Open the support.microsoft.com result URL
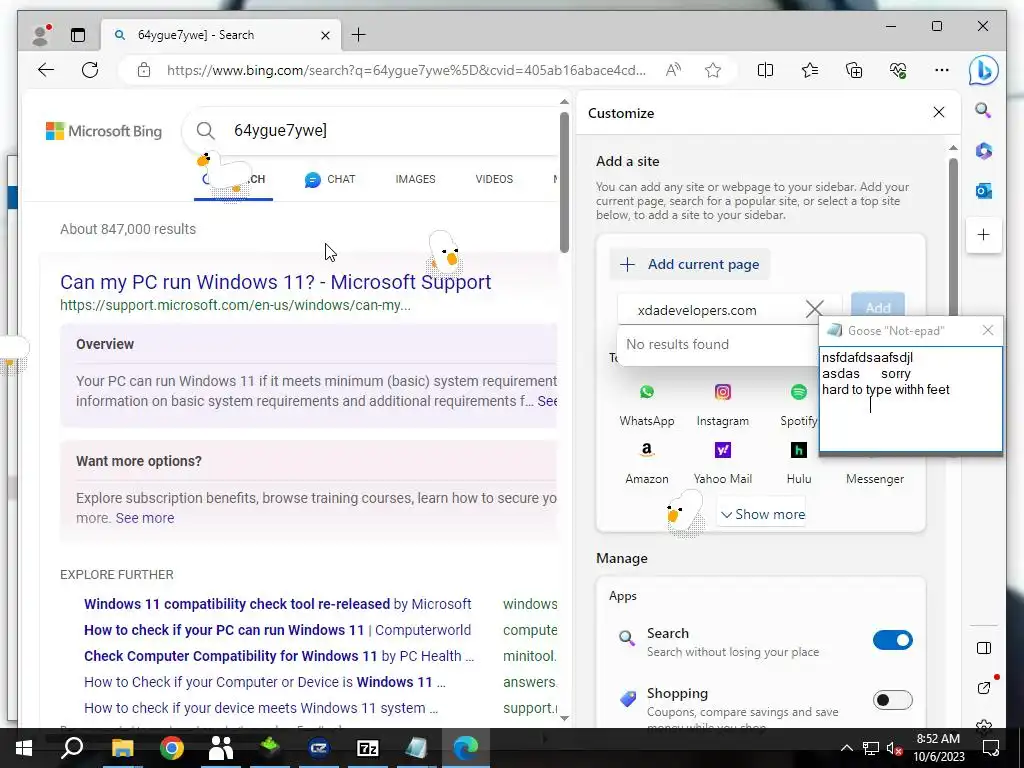Image resolution: width=1024 pixels, height=768 pixels. [x=235, y=305]
